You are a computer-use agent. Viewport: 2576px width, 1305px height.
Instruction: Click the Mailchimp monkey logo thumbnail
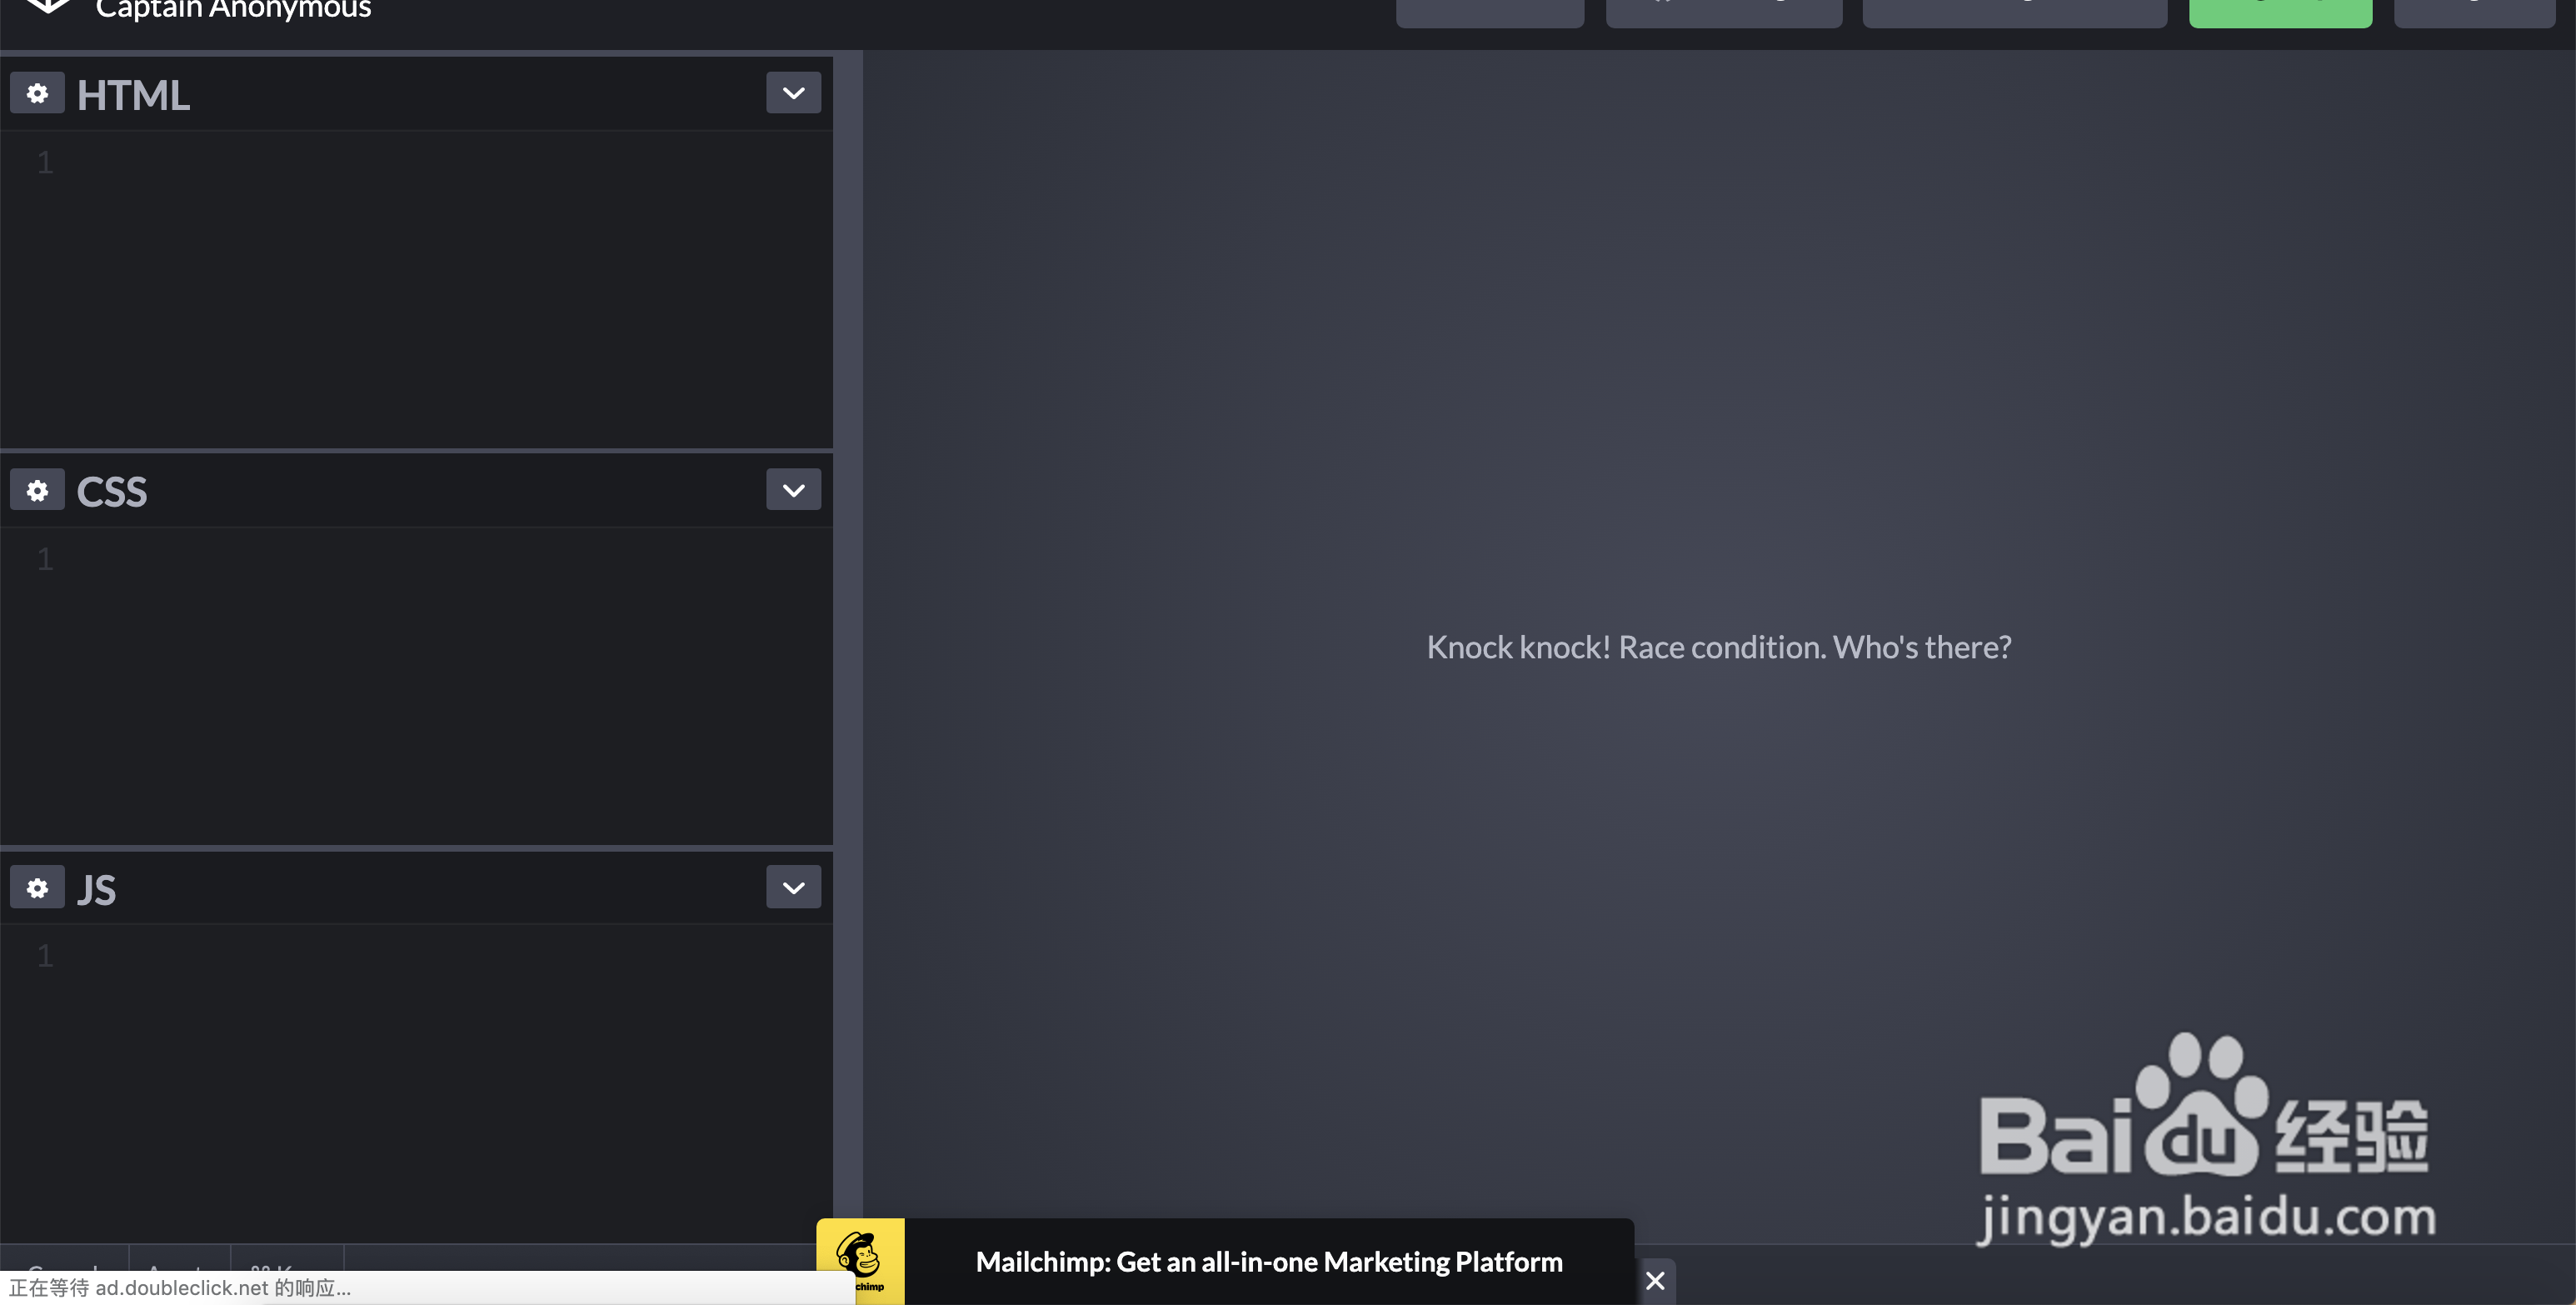pyautogui.click(x=861, y=1261)
